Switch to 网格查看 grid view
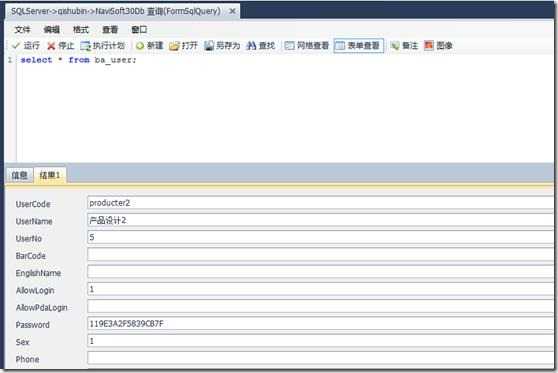Viewport: 558px width, 373px height. (306, 46)
